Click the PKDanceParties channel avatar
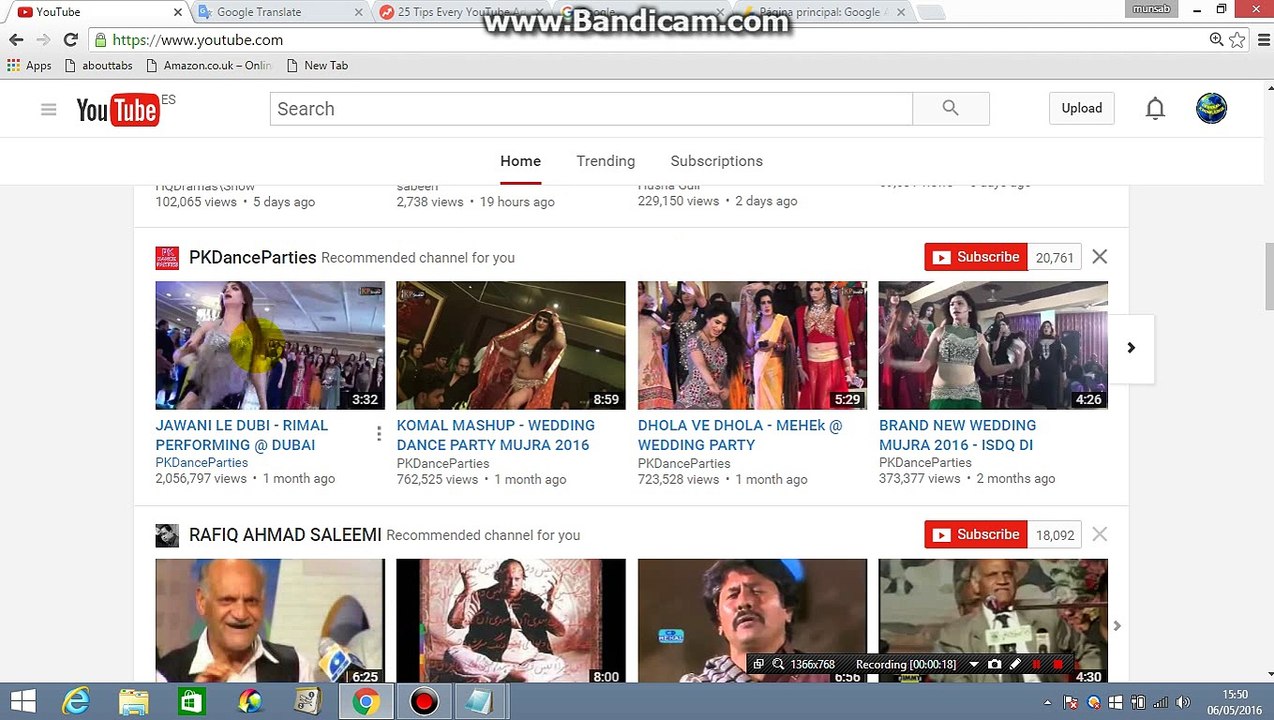Screen dimensions: 1274x720 [167, 257]
